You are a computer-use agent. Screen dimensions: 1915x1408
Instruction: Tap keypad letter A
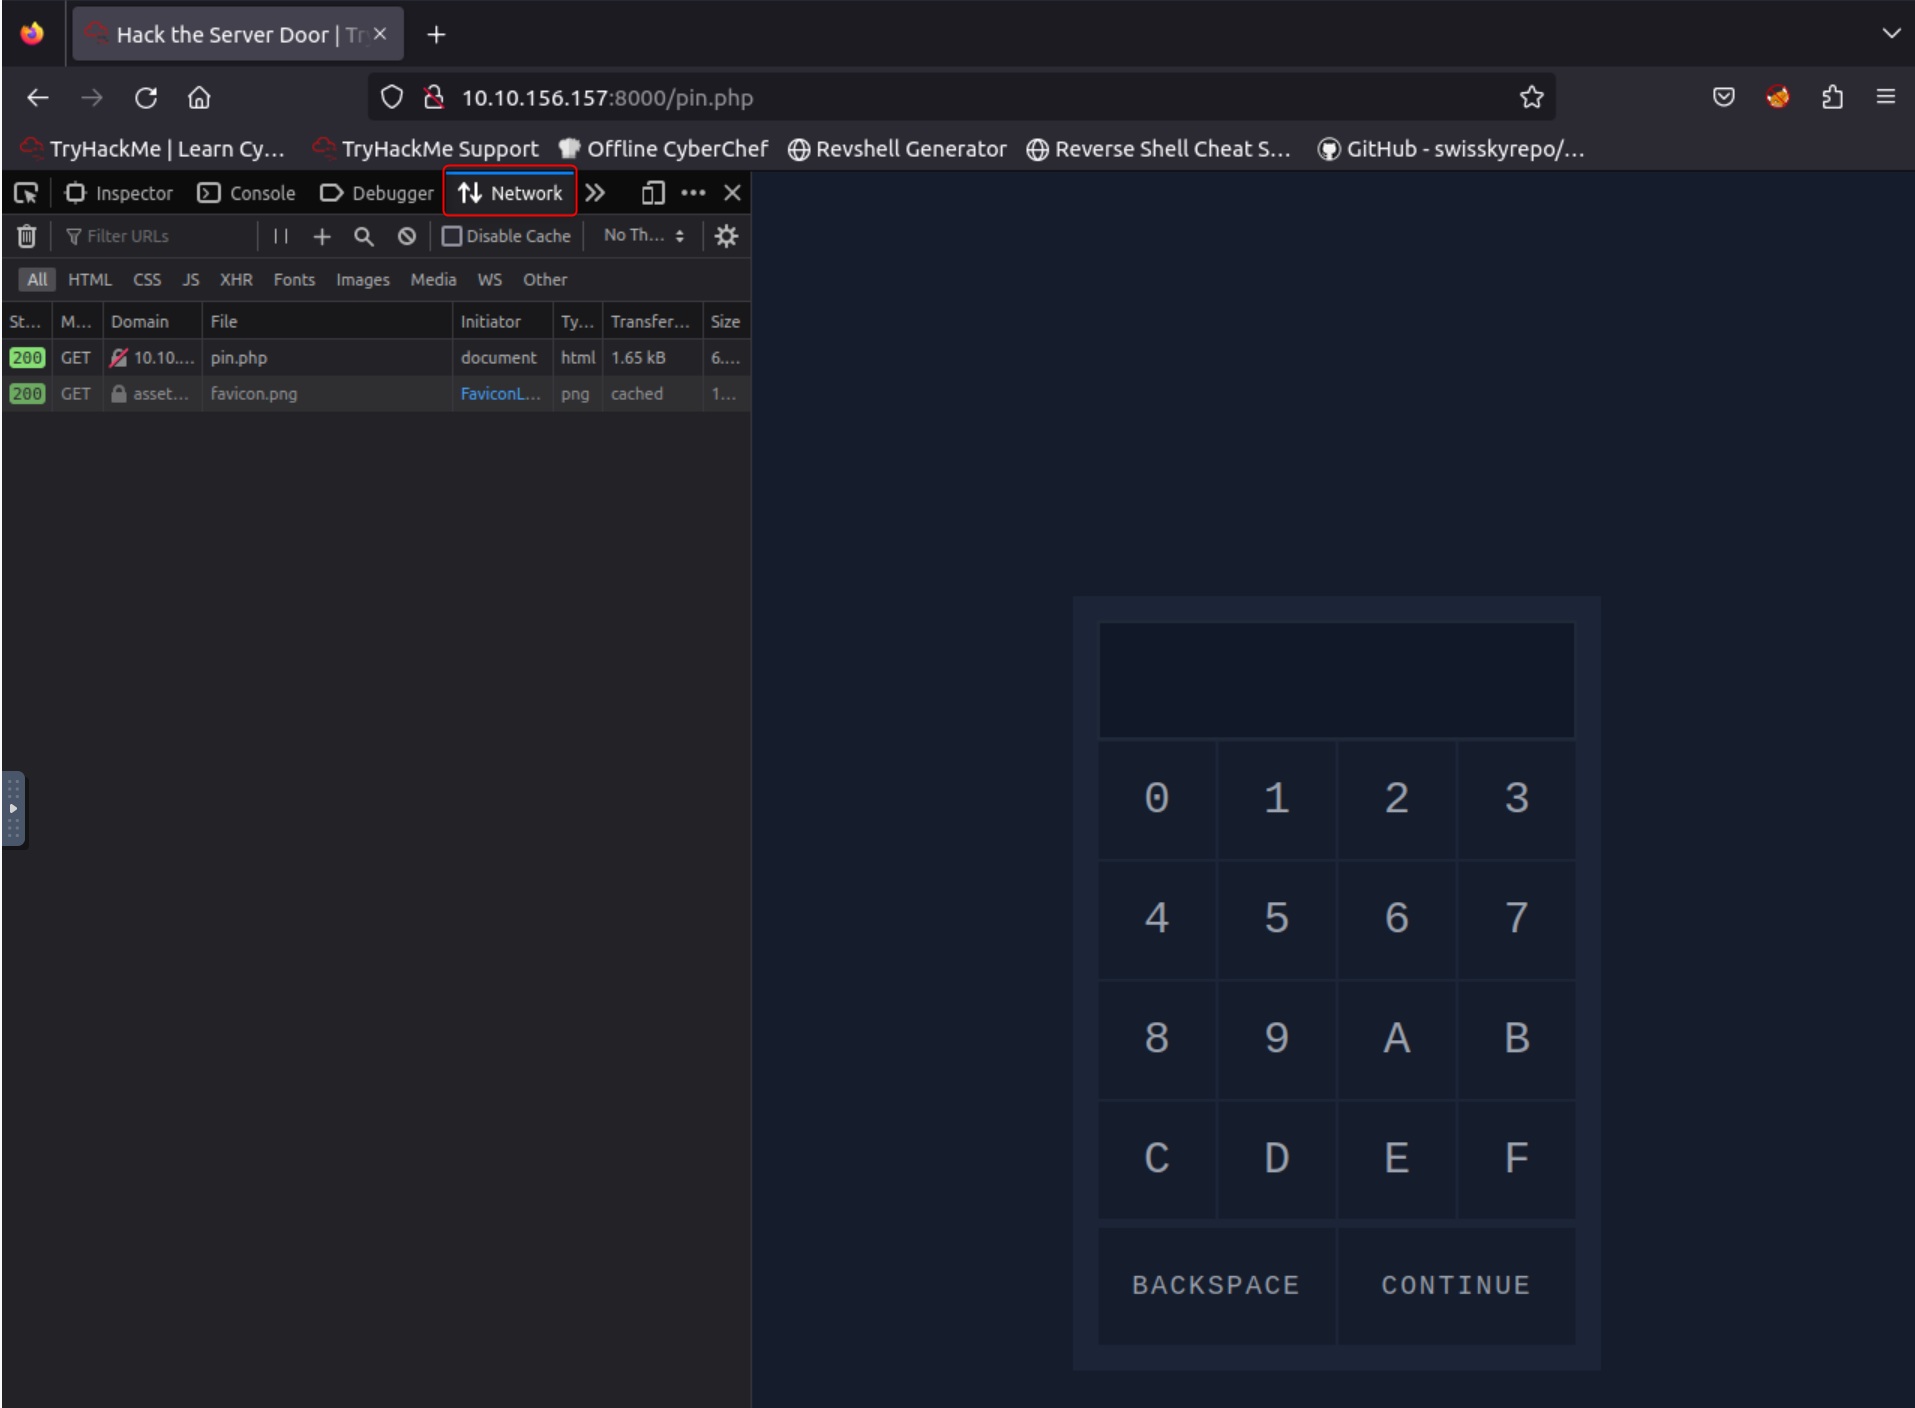(x=1397, y=1038)
